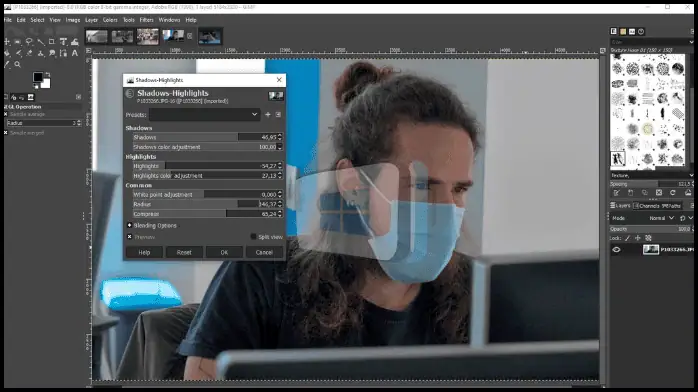Reset colors to default black and white

pyautogui.click(x=36, y=86)
